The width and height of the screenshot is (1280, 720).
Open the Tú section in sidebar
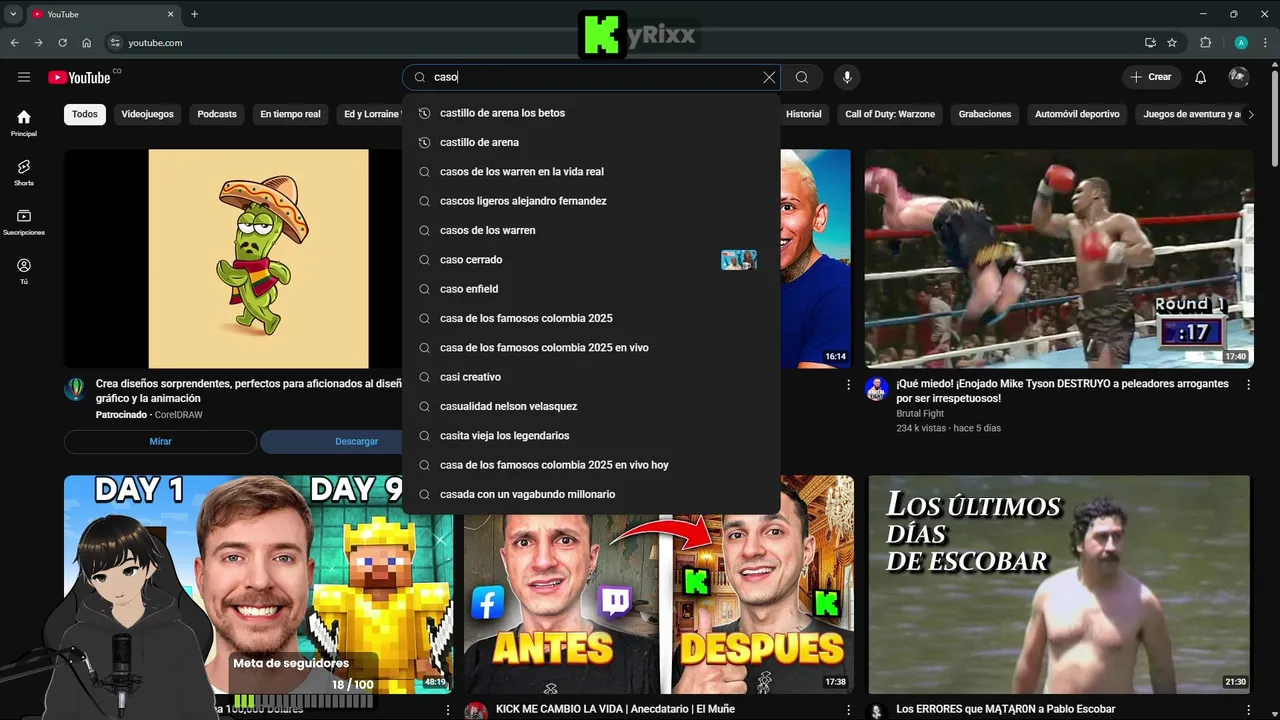[x=24, y=271]
